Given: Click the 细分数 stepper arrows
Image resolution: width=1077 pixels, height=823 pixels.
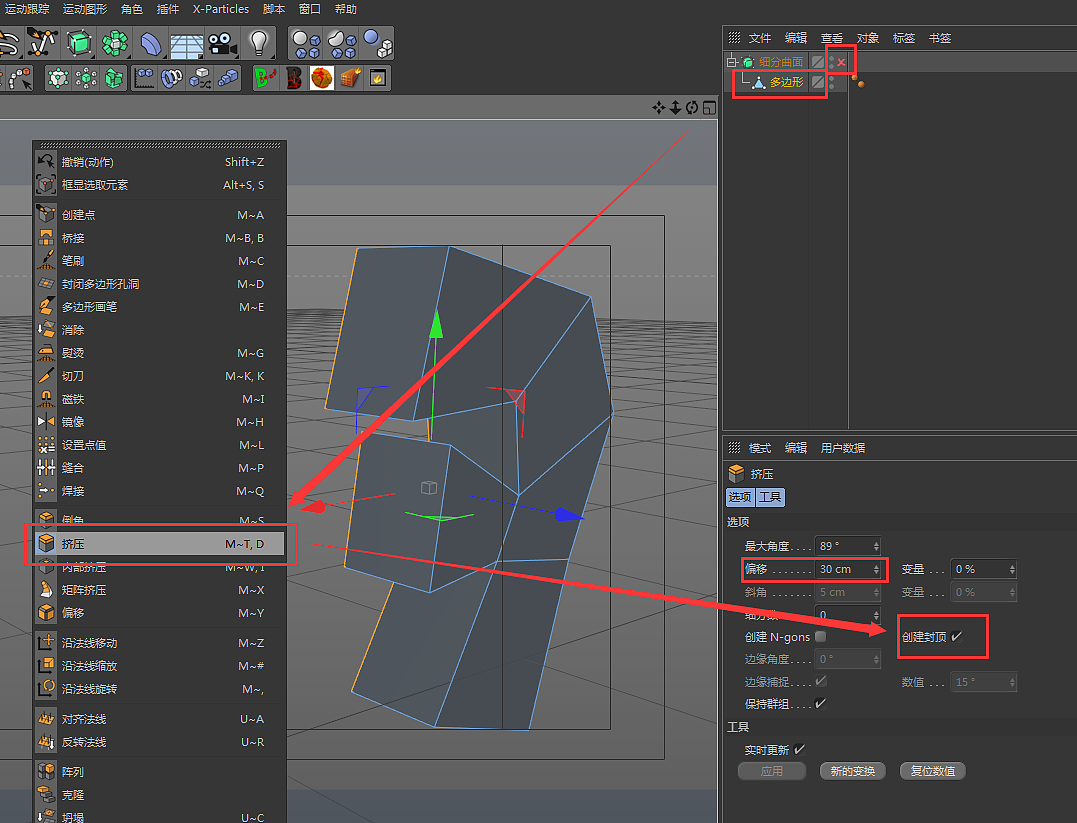Looking at the screenshot, I should click(x=876, y=614).
